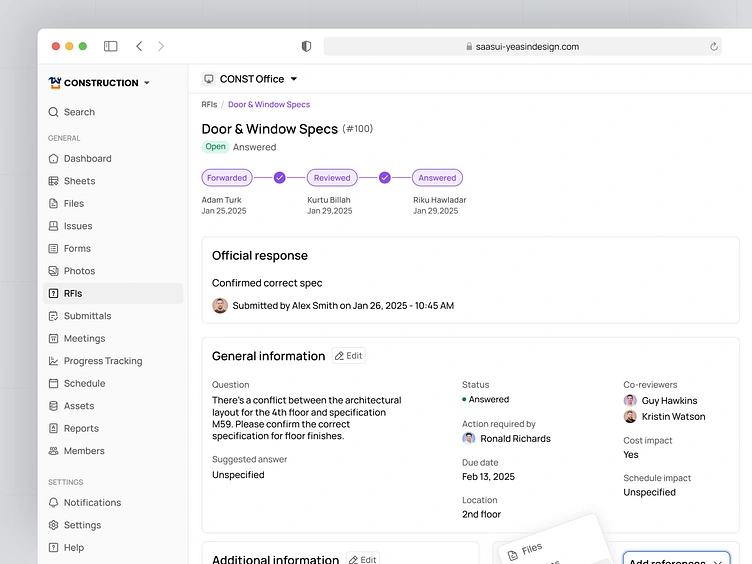Click the Search magnifier icon in sidebar

pyautogui.click(x=53, y=112)
